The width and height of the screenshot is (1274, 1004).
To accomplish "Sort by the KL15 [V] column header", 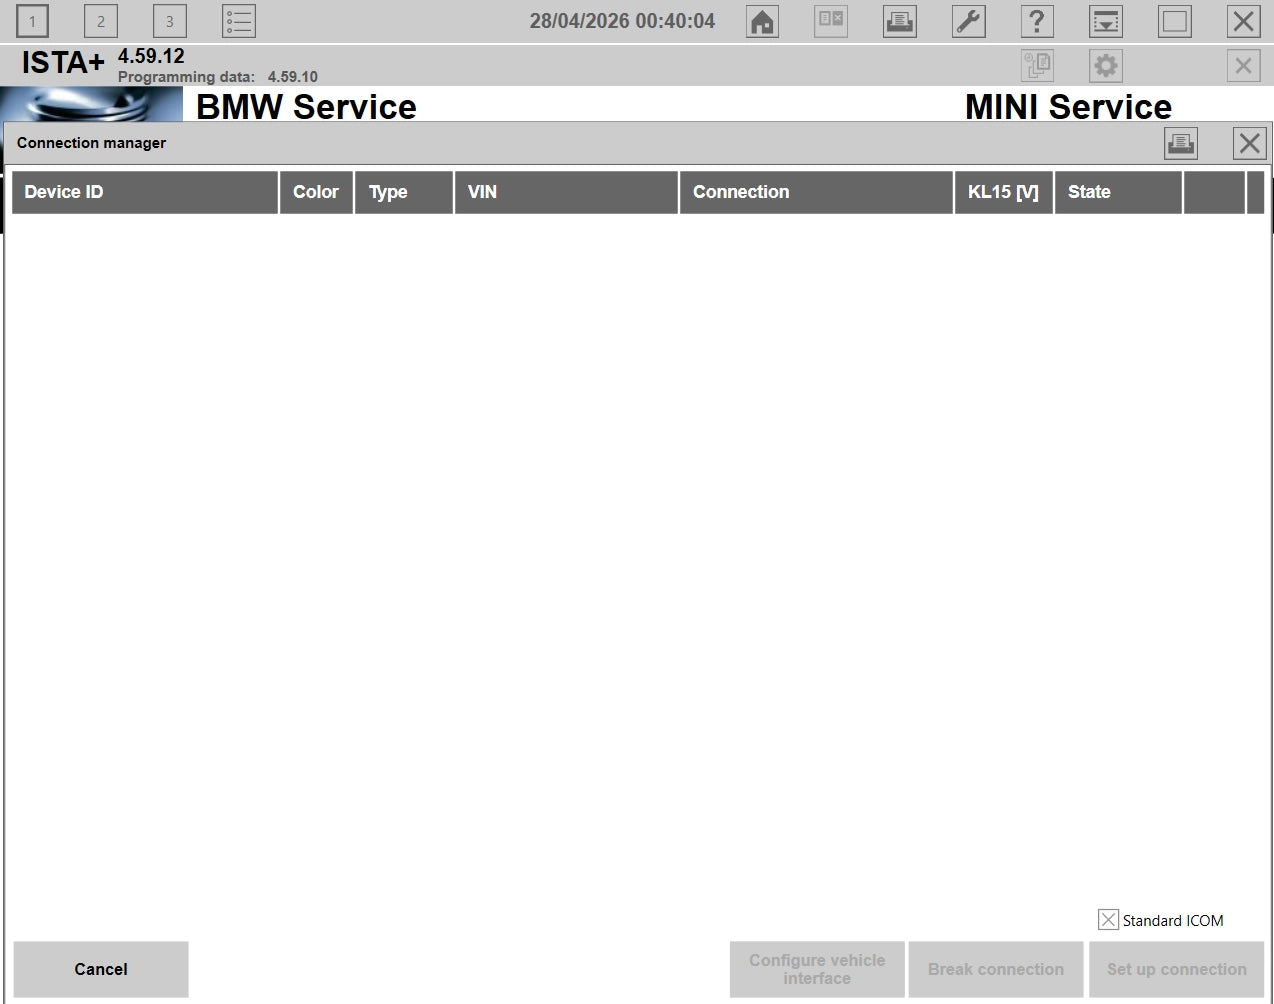I will tap(1003, 192).
